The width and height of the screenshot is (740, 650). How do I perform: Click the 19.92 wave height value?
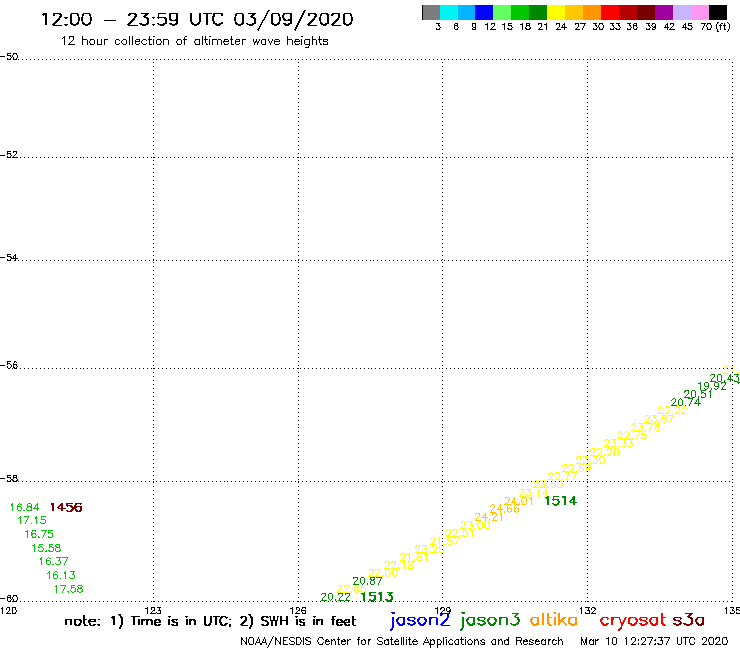point(712,386)
